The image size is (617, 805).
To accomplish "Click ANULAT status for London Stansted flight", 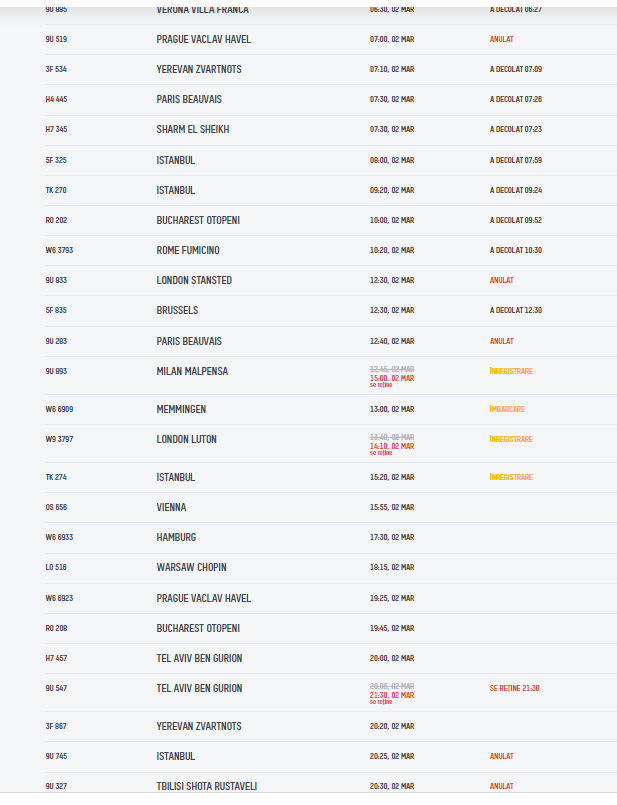I will [x=501, y=280].
